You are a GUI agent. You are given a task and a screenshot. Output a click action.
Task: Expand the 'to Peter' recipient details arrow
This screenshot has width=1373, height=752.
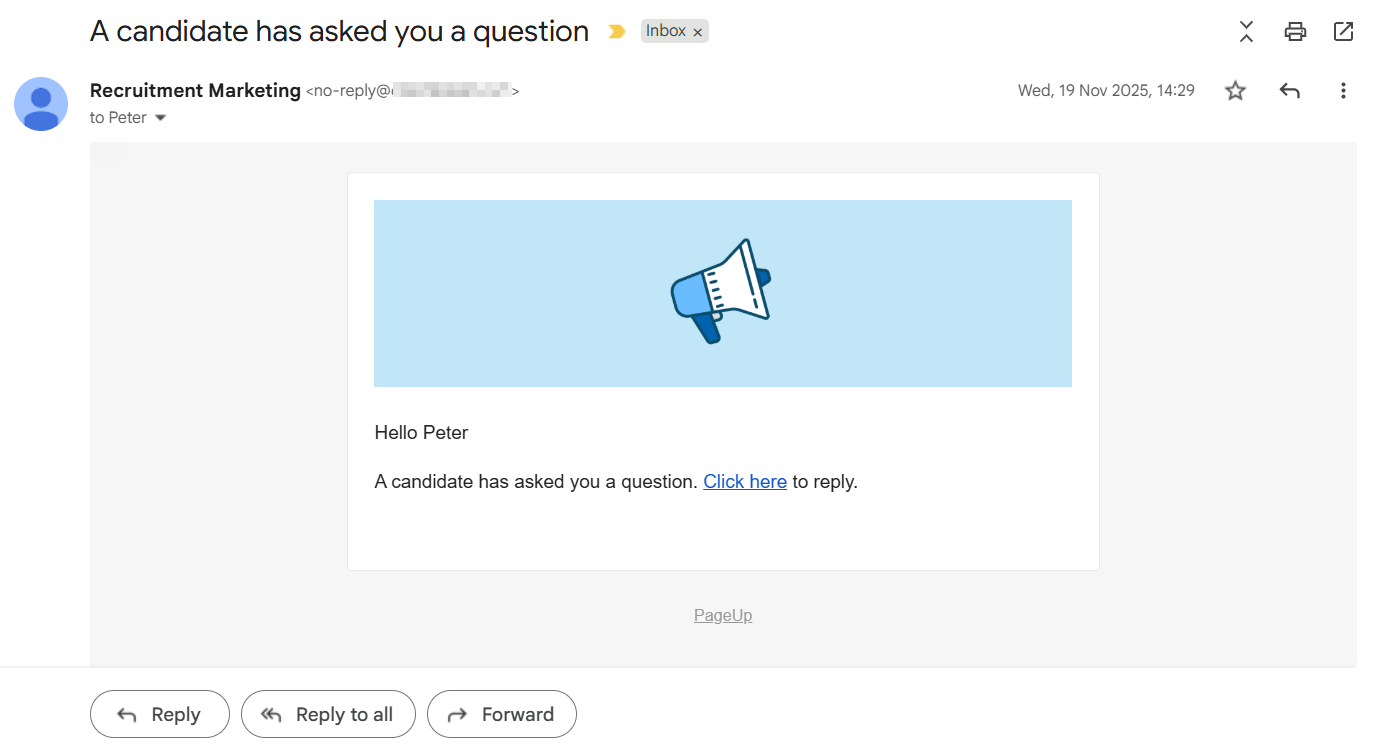pos(160,118)
